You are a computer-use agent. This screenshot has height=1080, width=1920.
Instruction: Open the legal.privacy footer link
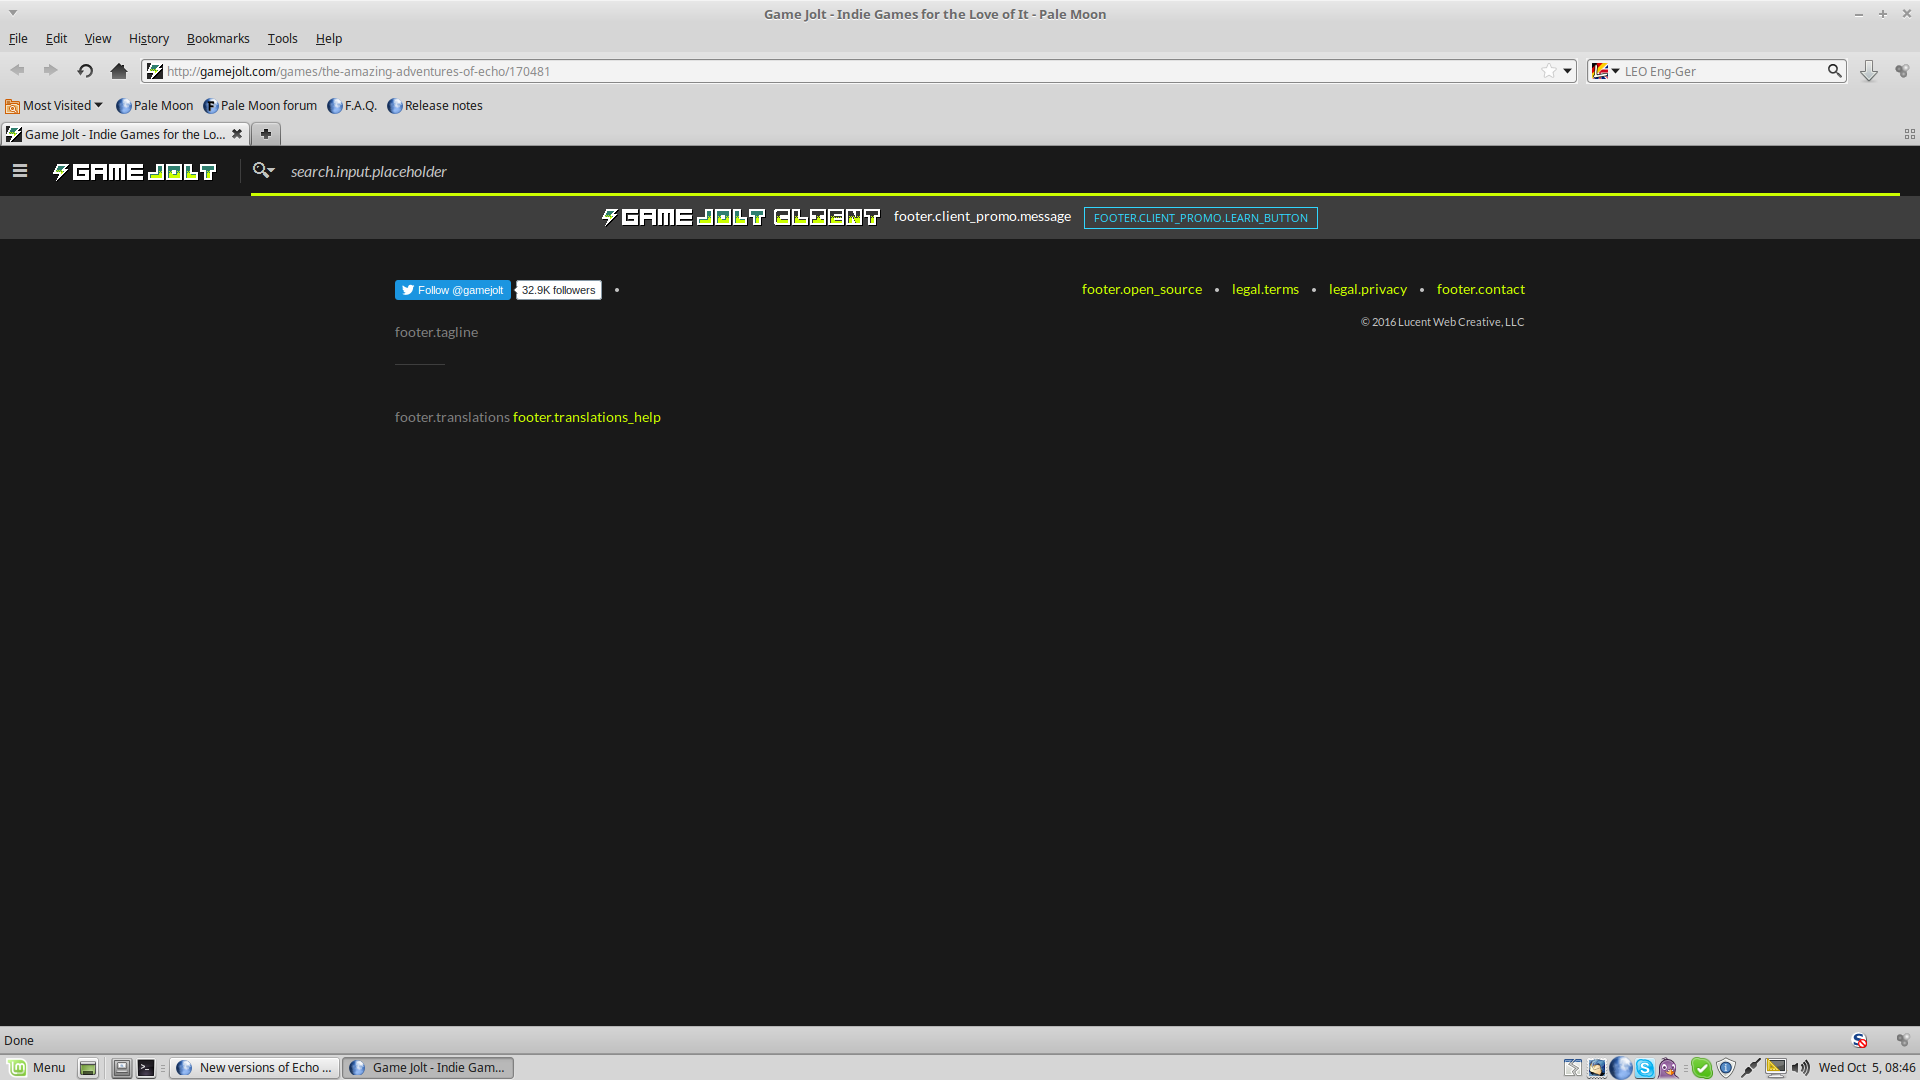1367,289
